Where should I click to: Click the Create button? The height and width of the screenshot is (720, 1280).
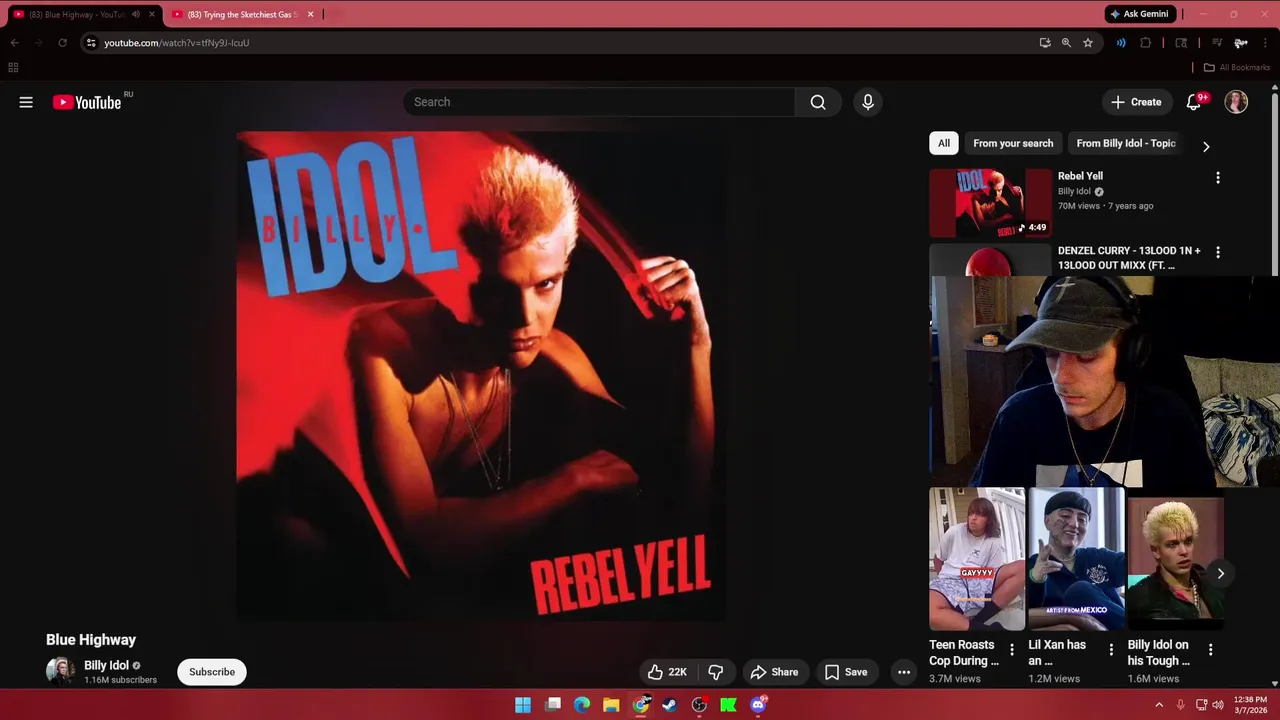1136,102
